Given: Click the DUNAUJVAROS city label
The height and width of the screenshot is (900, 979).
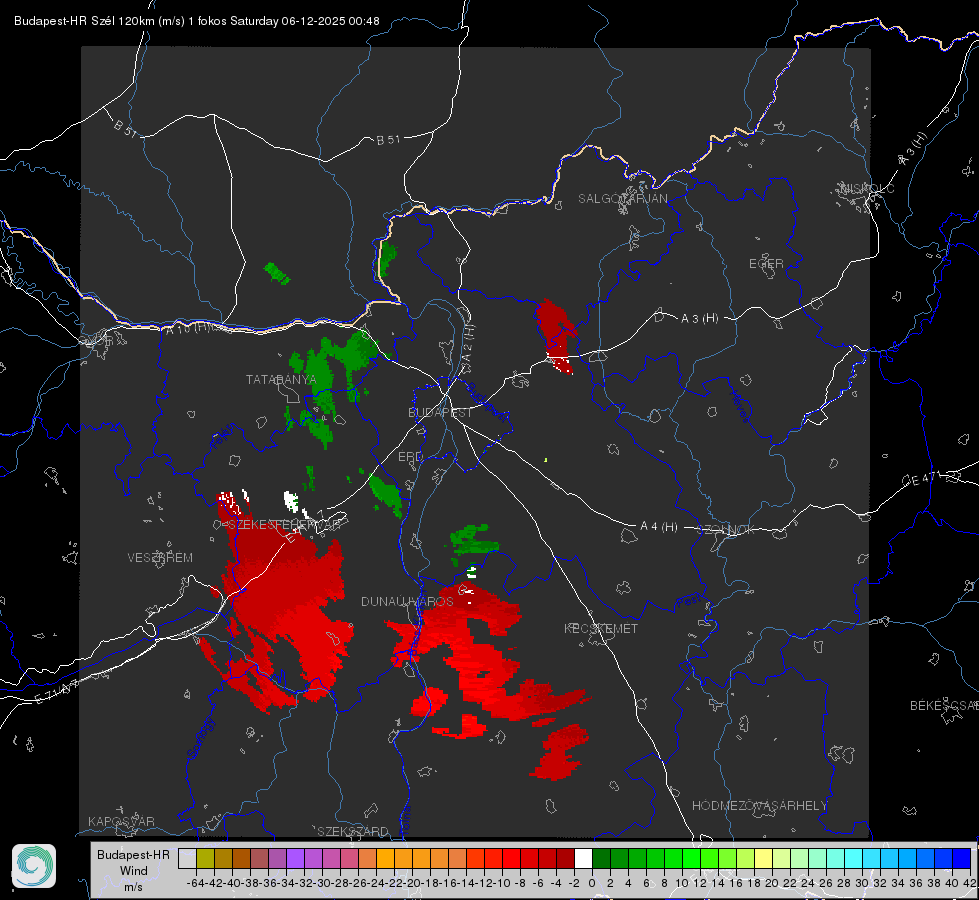Looking at the screenshot, I should 407,601.
